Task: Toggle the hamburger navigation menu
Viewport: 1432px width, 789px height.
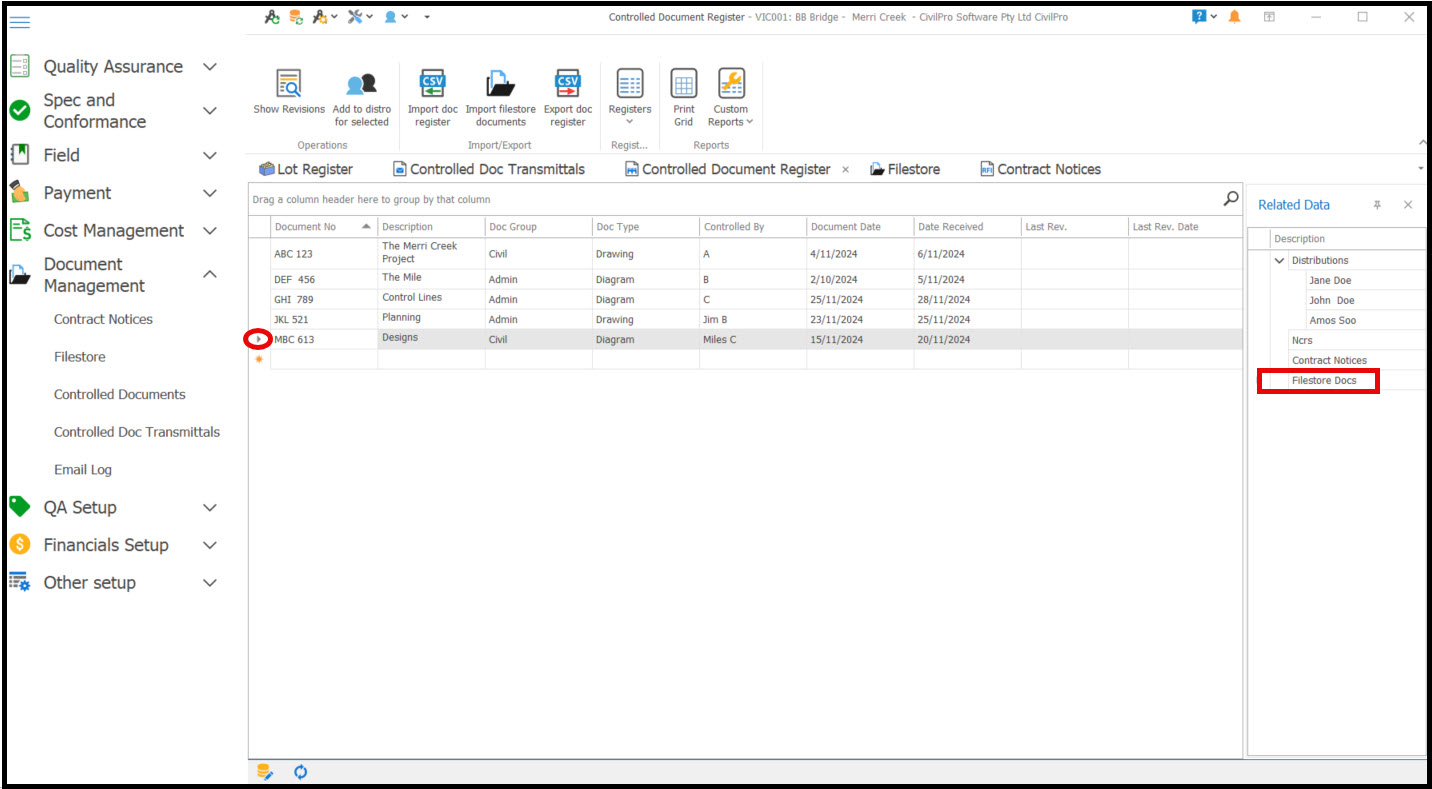Action: [x=19, y=22]
